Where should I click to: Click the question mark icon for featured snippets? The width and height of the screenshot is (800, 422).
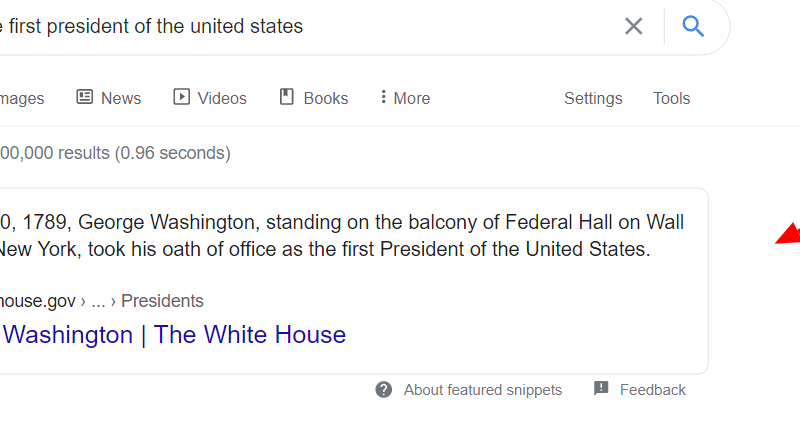click(x=384, y=389)
